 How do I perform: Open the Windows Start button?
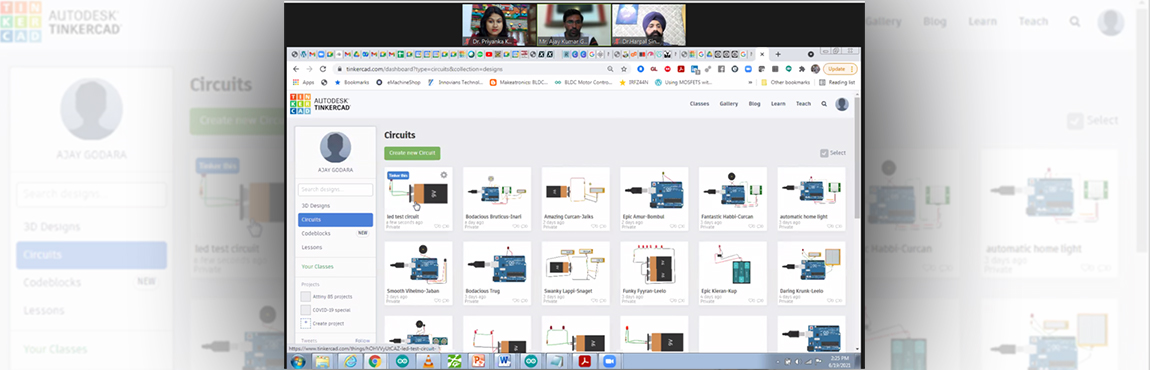pos(298,361)
